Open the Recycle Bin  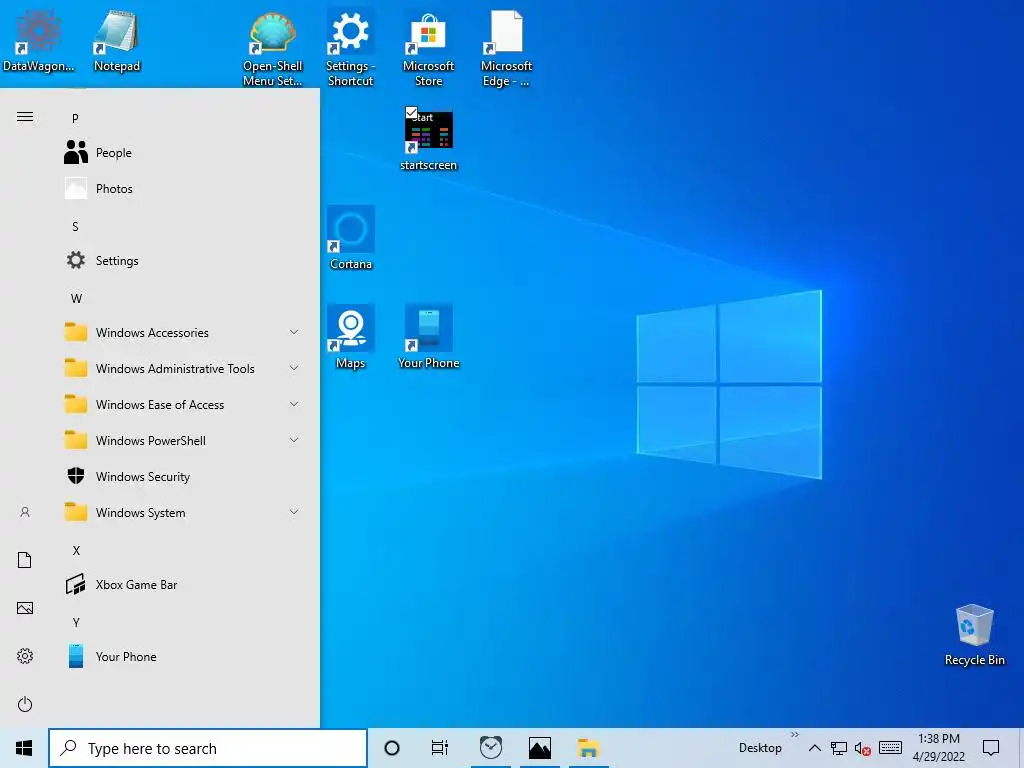point(974,635)
